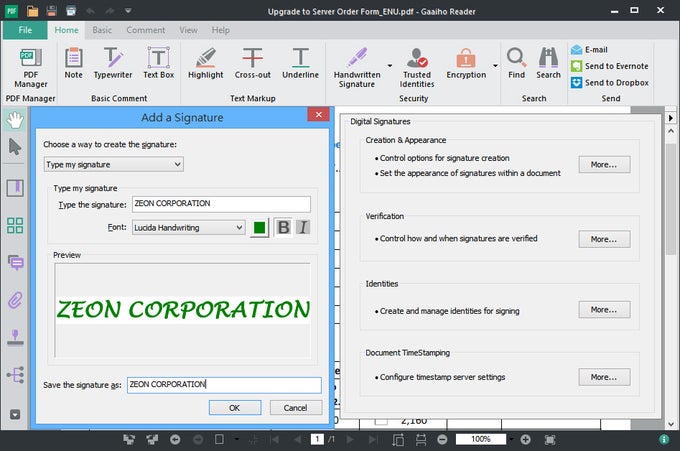Click the full screen icon in status bar
The height and width of the screenshot is (451, 680).
(x=550, y=440)
